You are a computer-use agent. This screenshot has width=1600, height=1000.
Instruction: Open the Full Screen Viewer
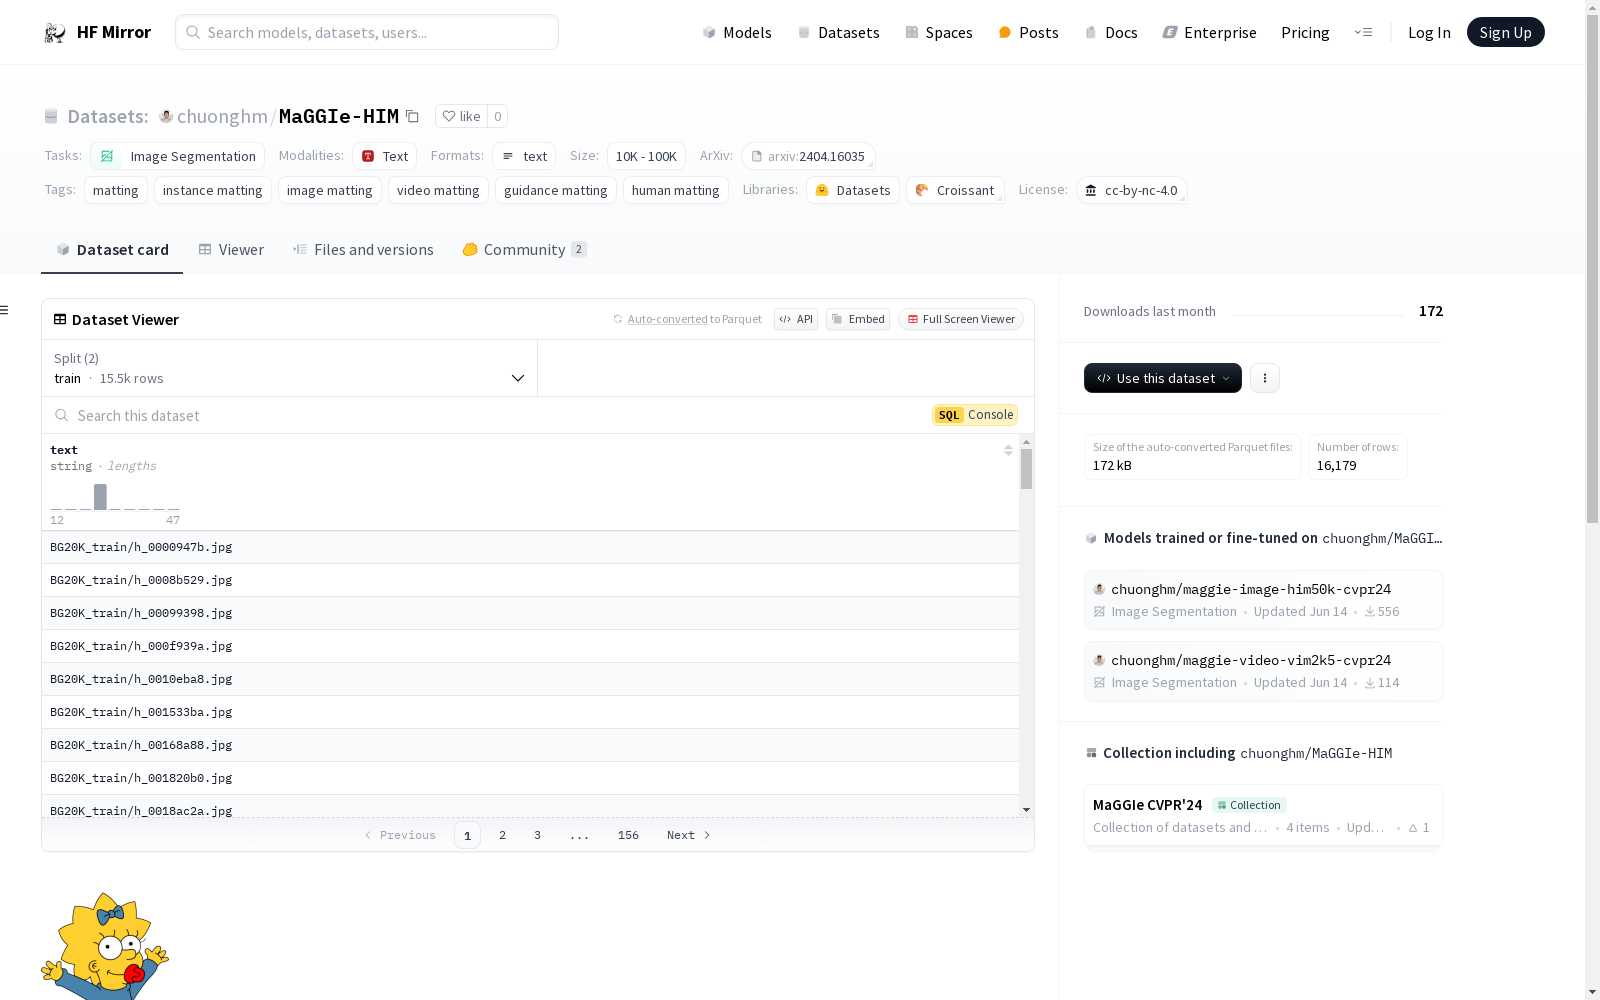[x=961, y=319]
